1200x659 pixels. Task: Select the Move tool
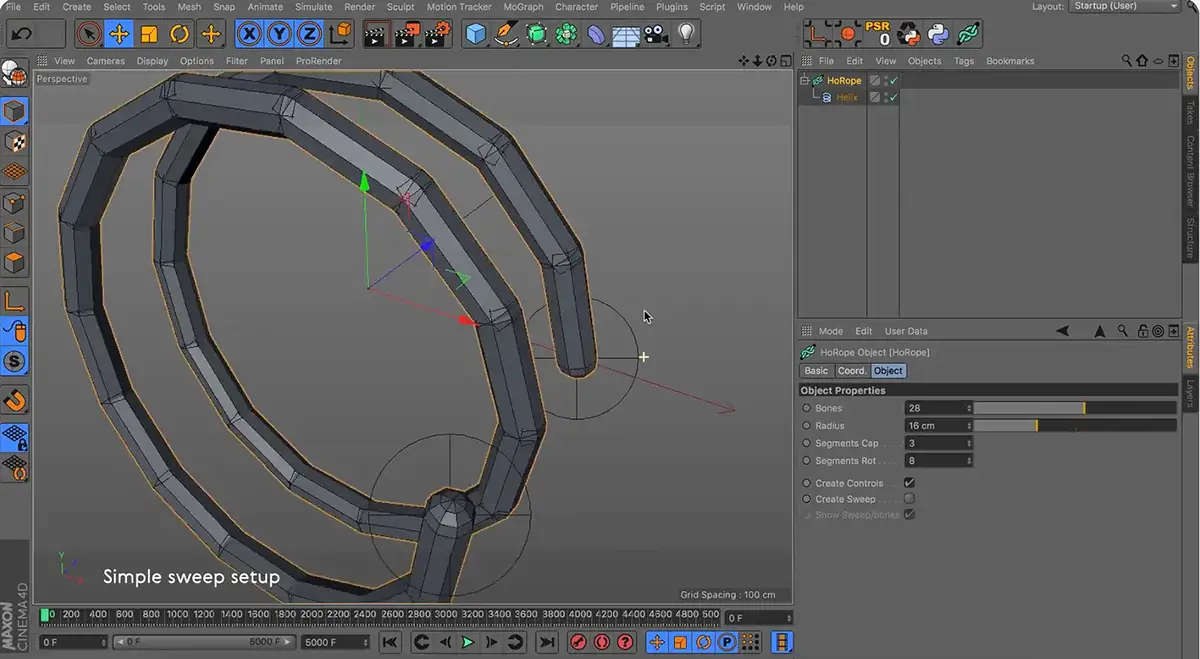[119, 34]
